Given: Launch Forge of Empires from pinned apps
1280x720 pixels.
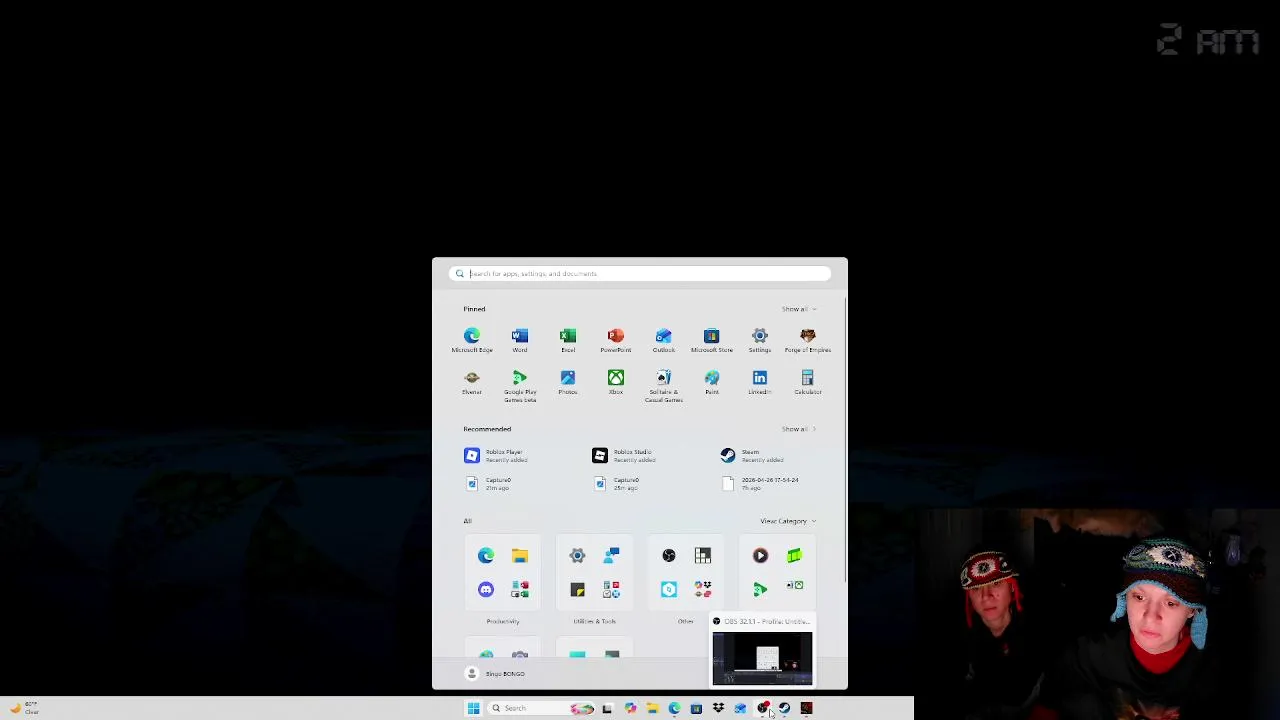Looking at the screenshot, I should [x=808, y=339].
